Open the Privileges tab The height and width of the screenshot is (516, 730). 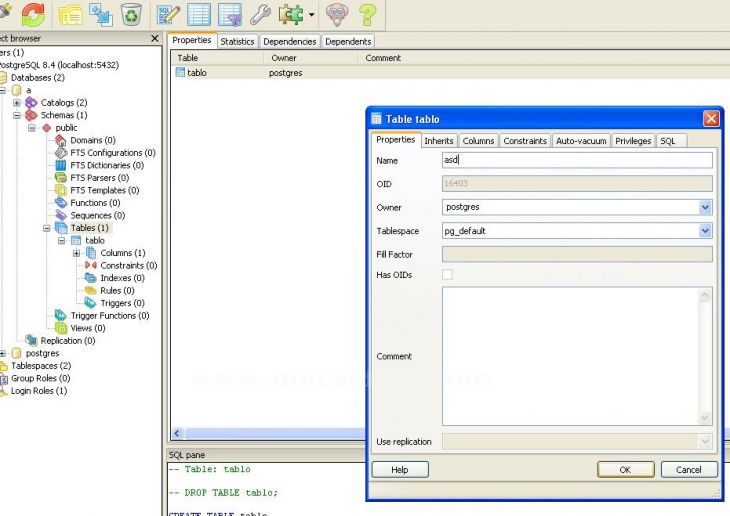click(x=633, y=141)
